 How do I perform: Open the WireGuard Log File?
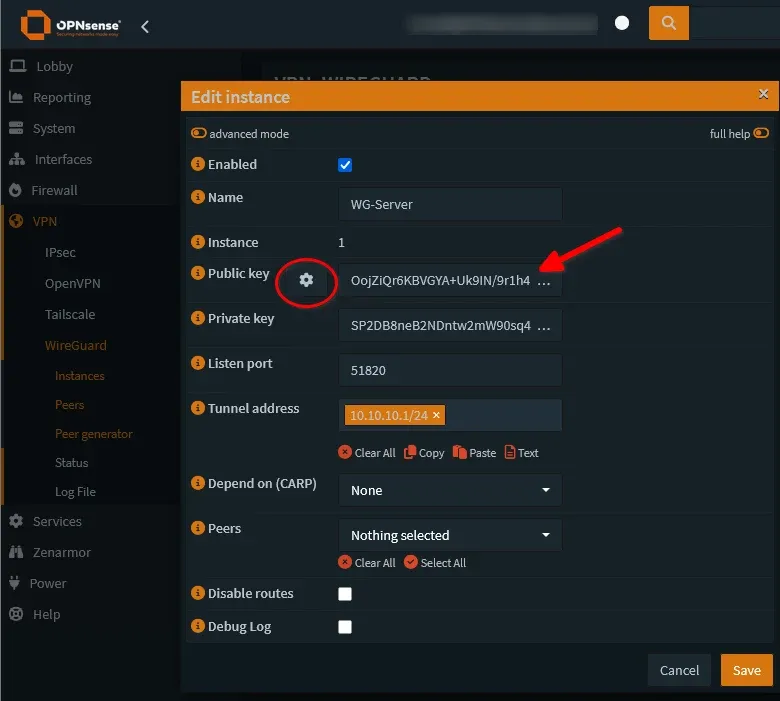point(75,492)
